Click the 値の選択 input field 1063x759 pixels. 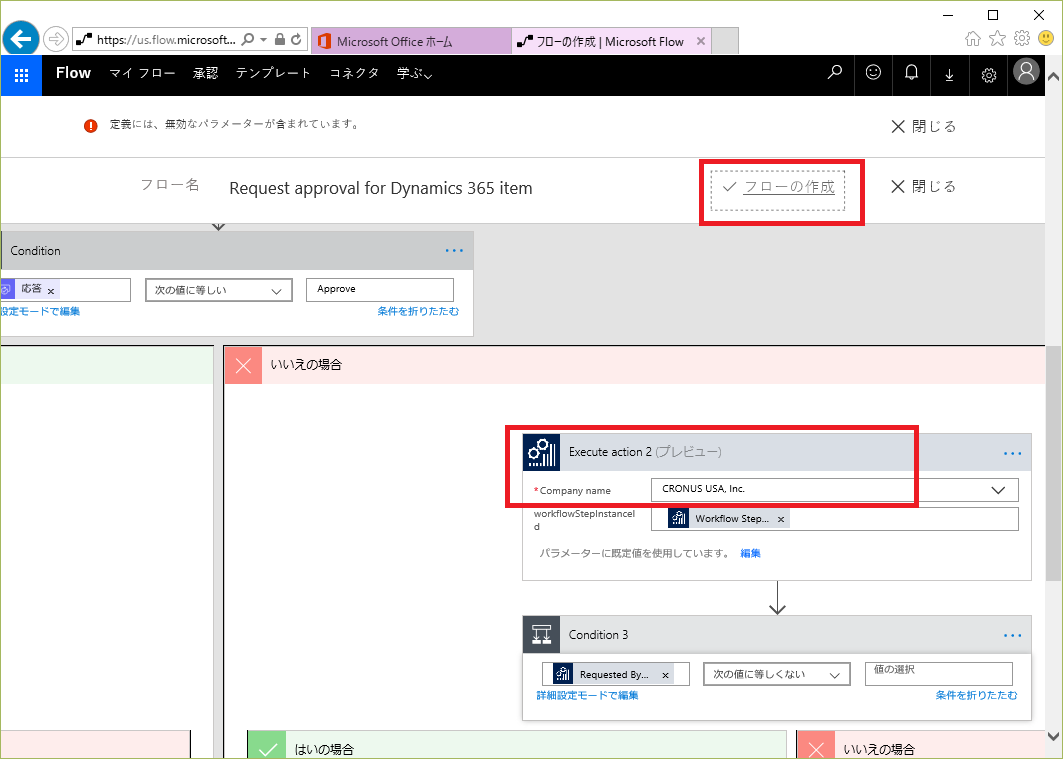tap(939, 674)
